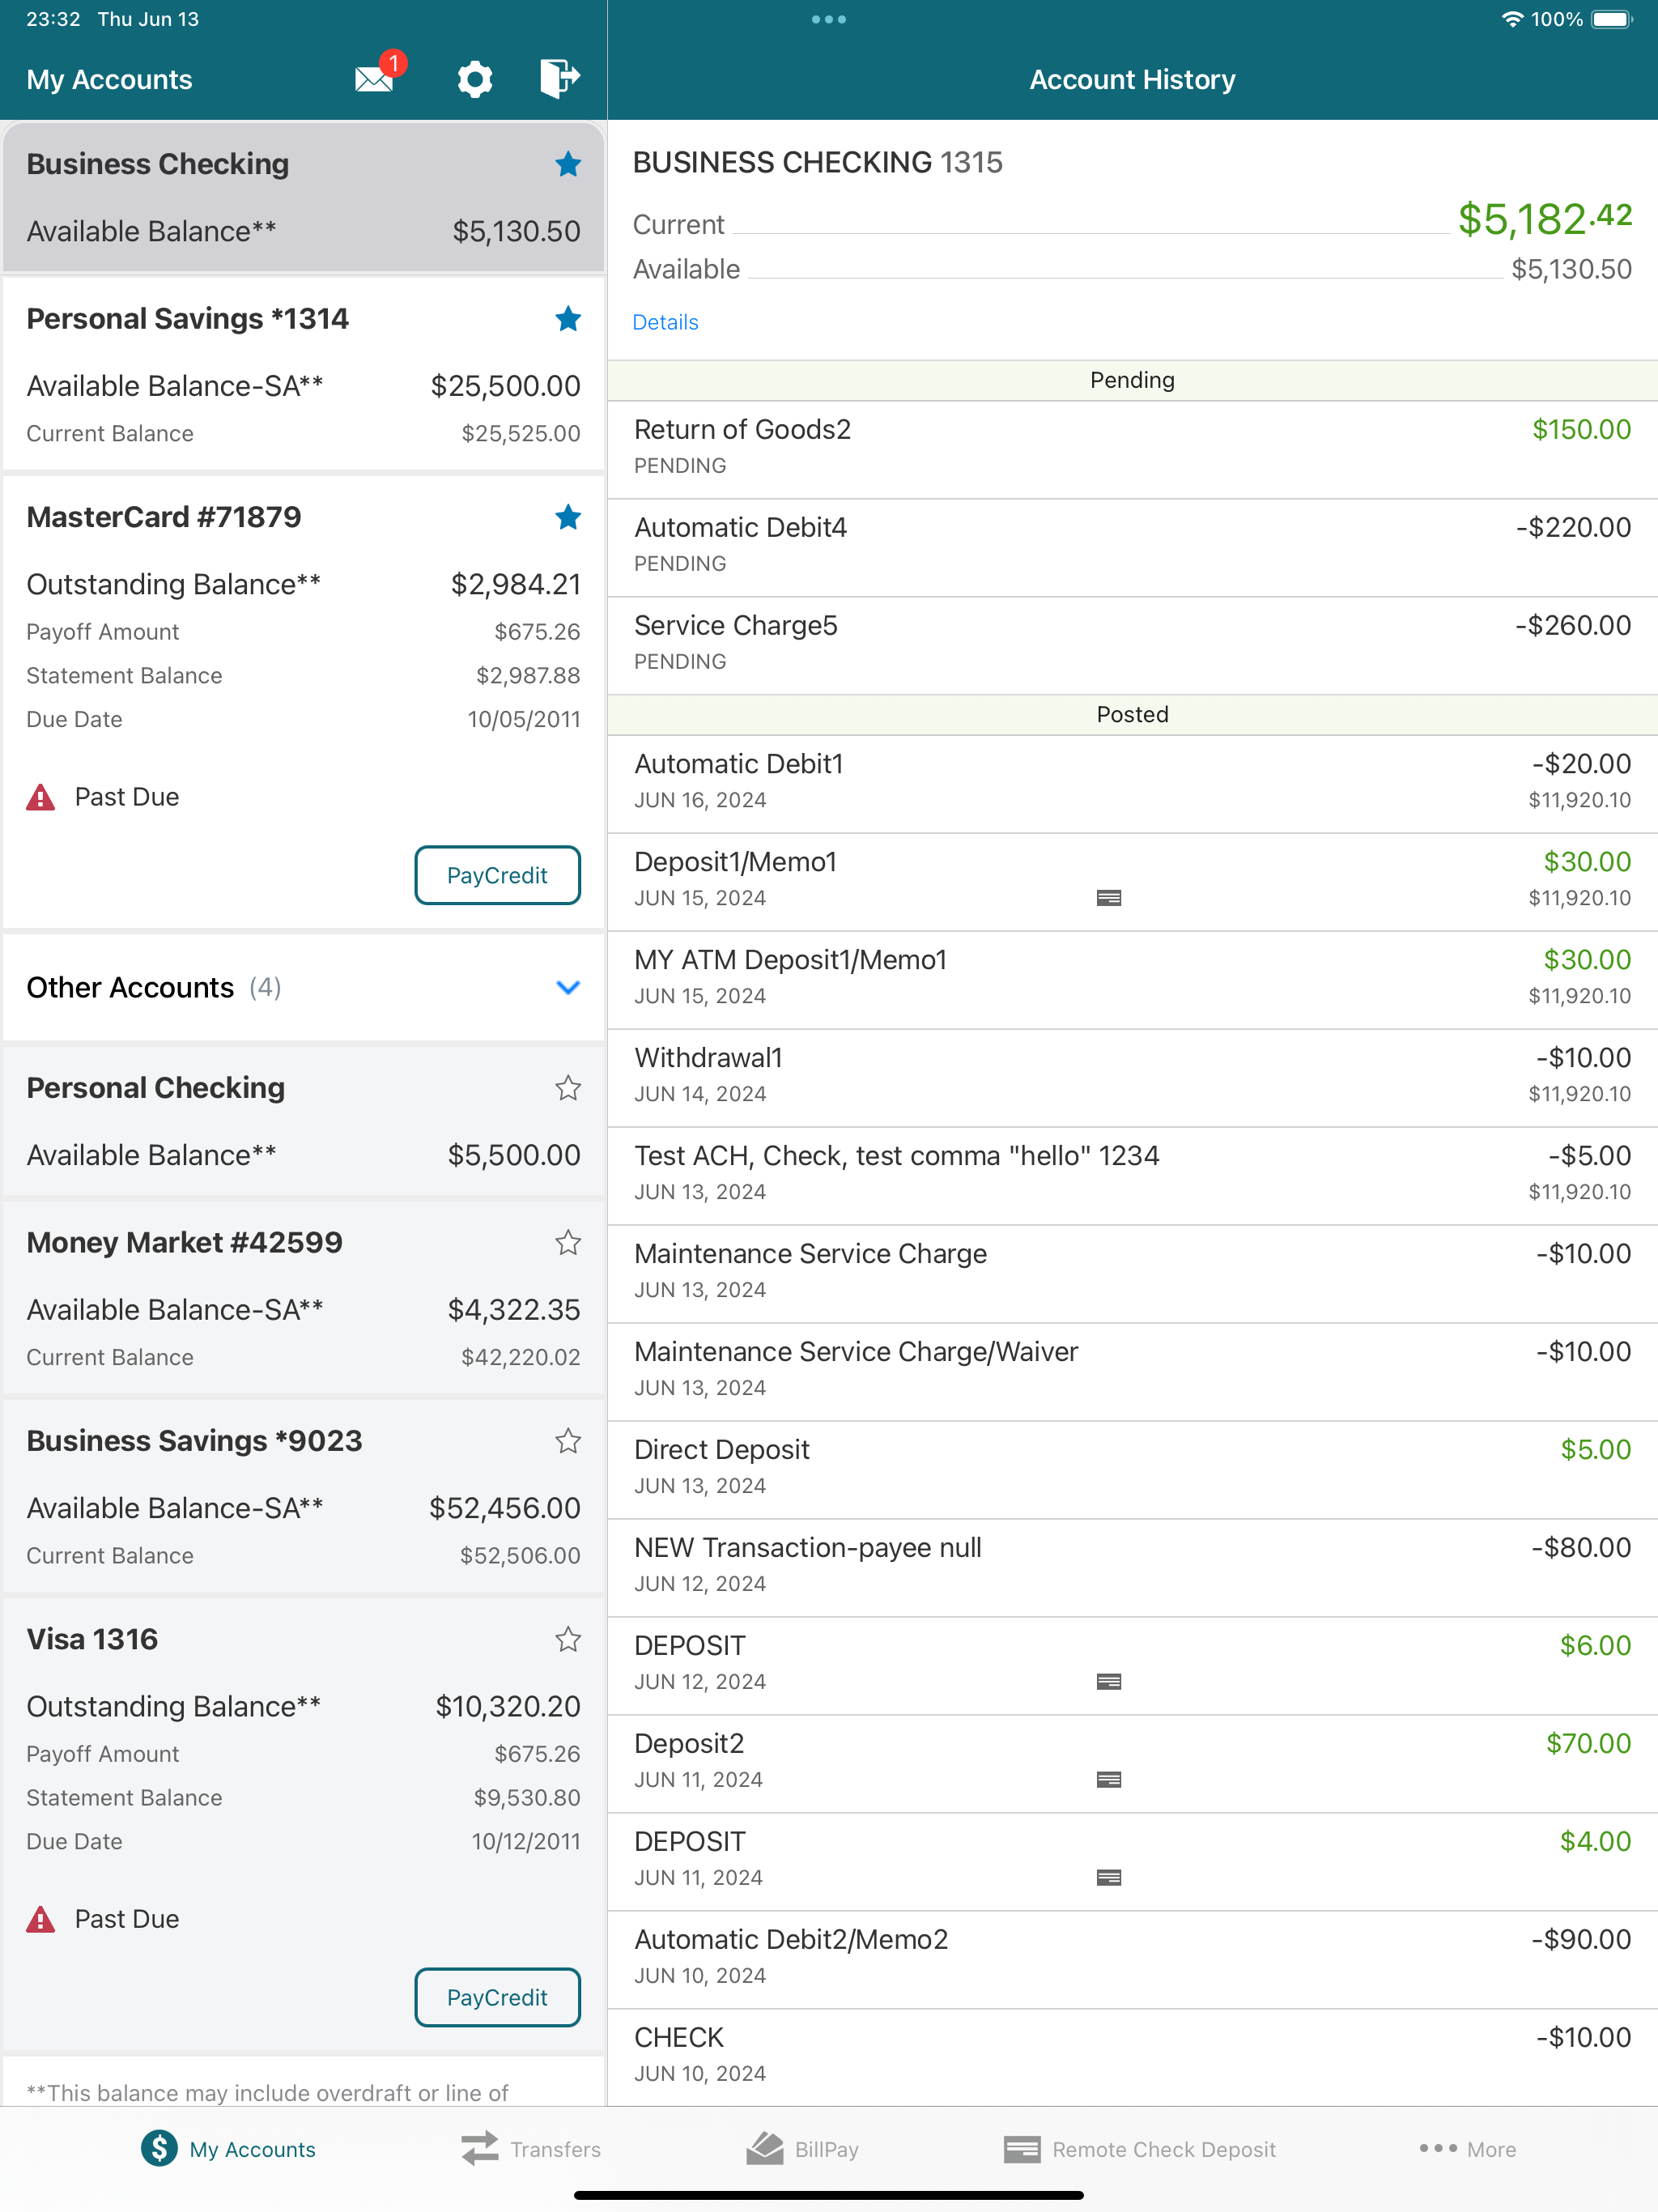Viewport: 1658px width, 2212px height.
Task: Click PayCredit for MasterCard #71879
Action: pyautogui.click(x=497, y=876)
